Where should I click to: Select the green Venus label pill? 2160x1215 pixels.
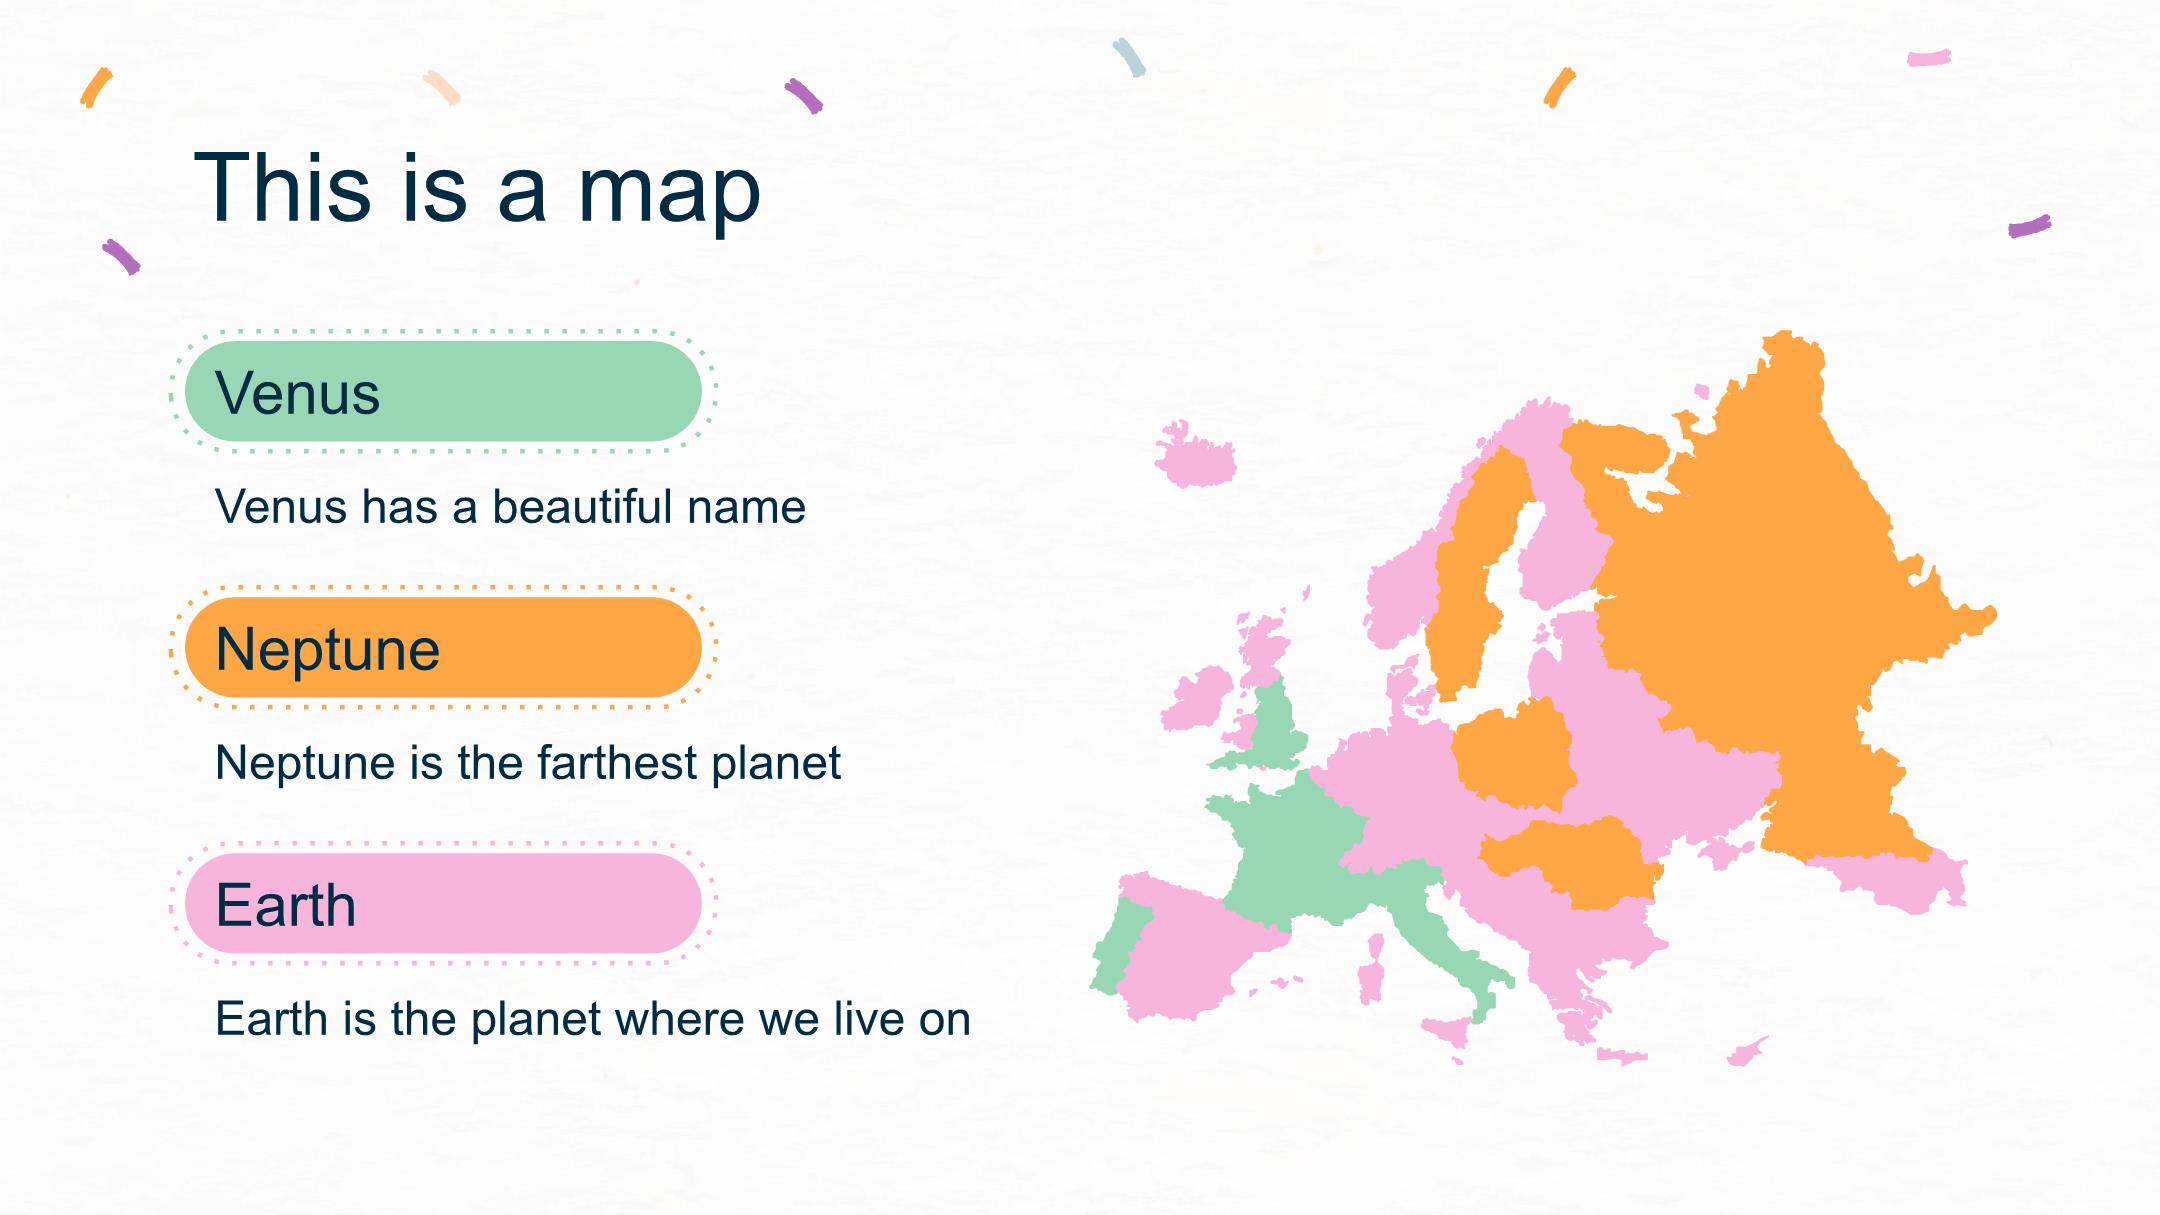click(443, 391)
